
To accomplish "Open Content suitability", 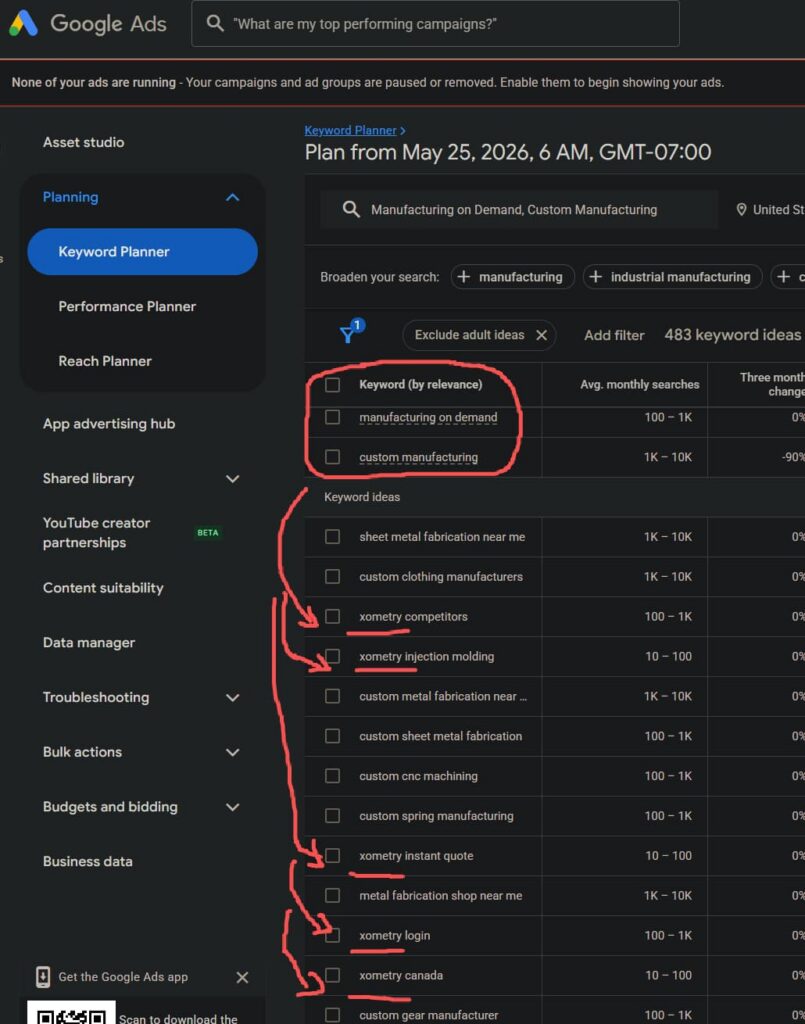I will tap(103, 588).
